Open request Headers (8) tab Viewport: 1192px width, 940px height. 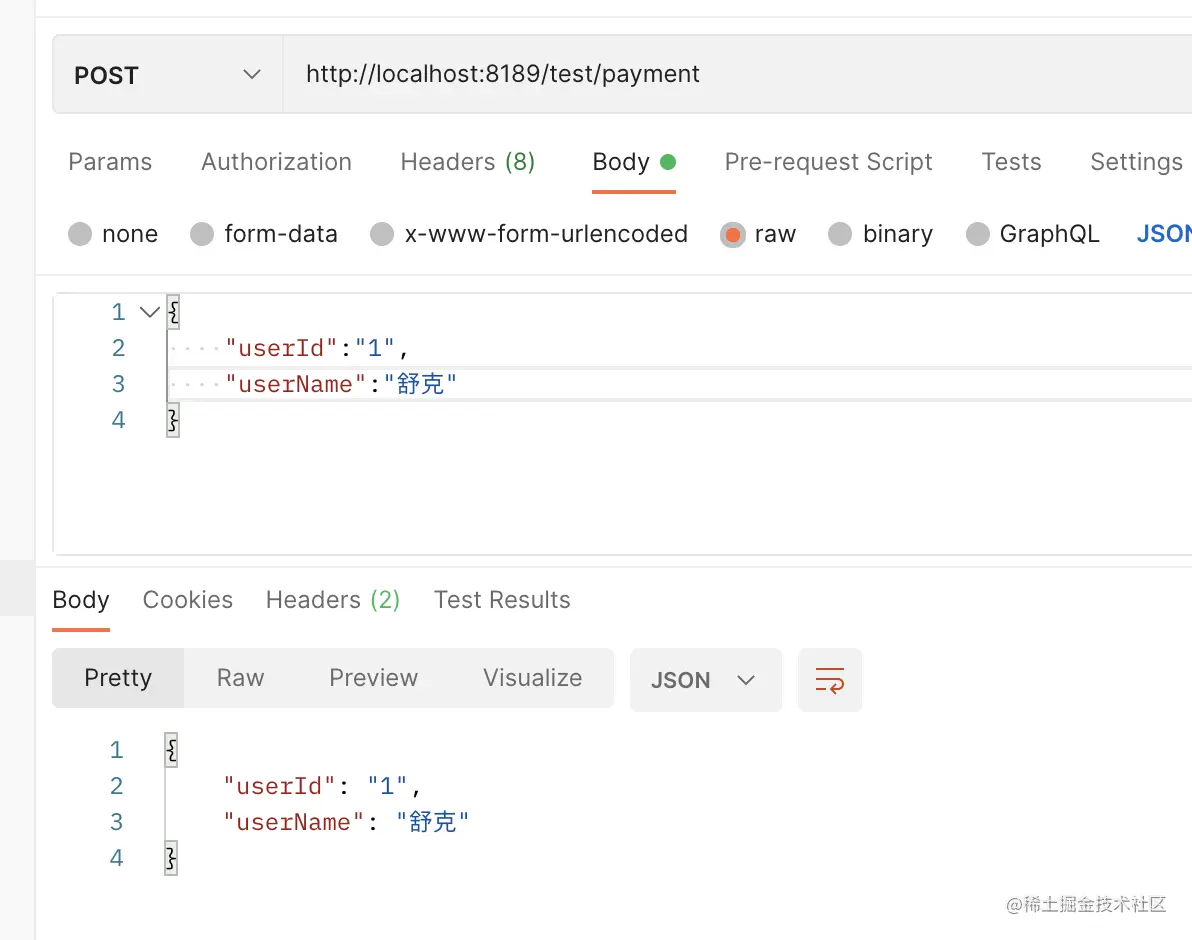468,162
